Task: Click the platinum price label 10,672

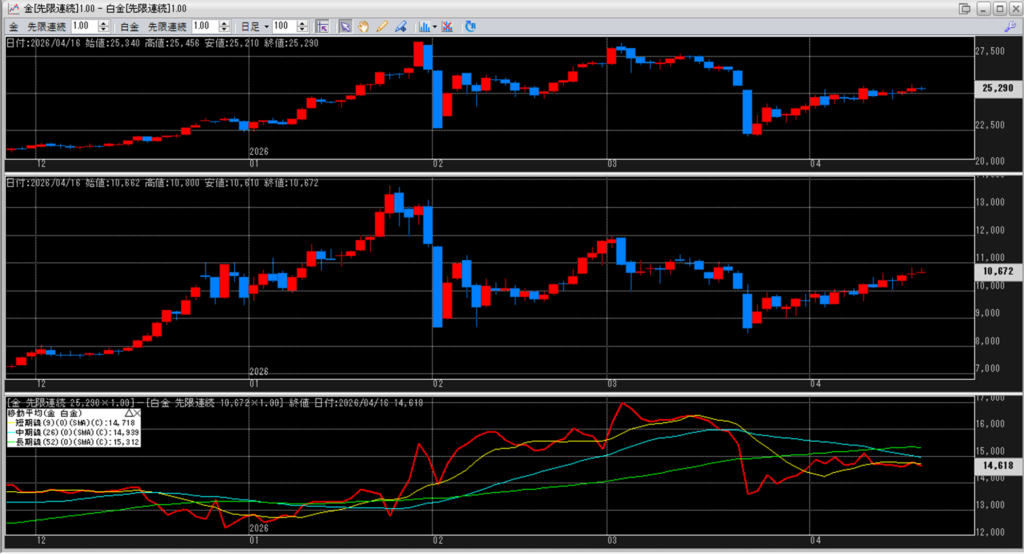Action: (998, 271)
